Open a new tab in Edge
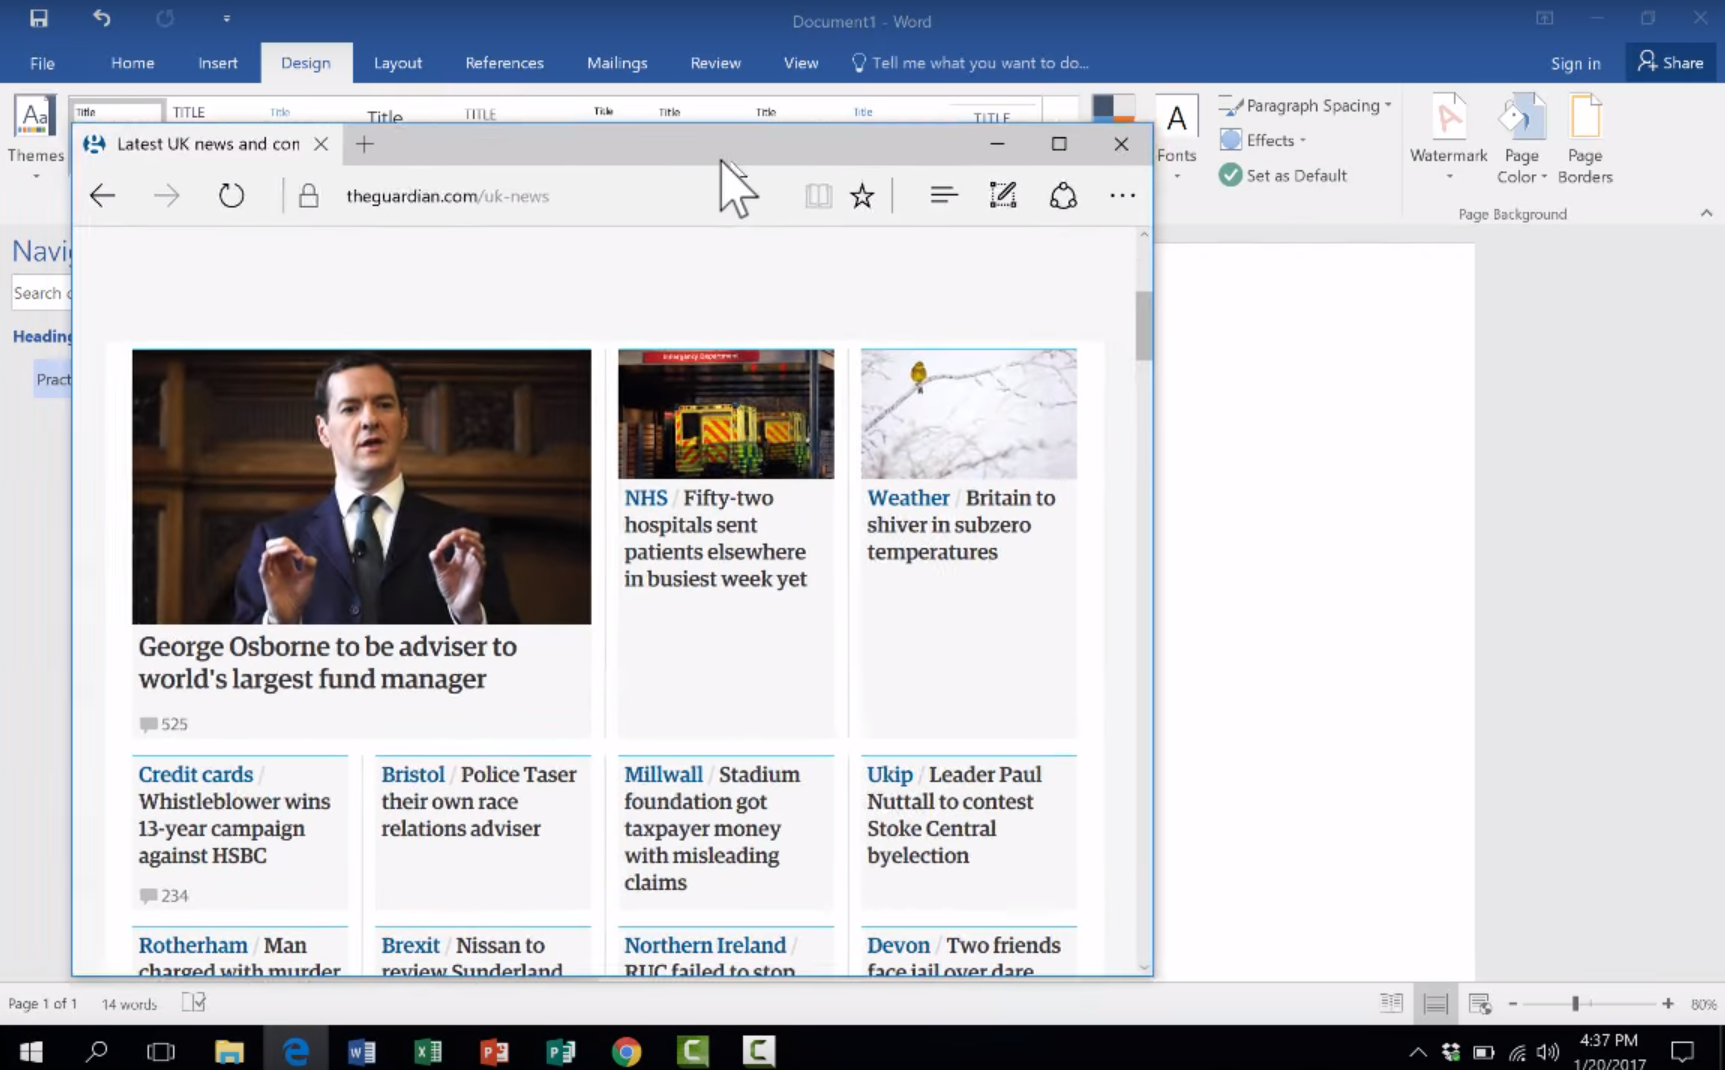Screen dimensions: 1725x1070 [x=364, y=144]
